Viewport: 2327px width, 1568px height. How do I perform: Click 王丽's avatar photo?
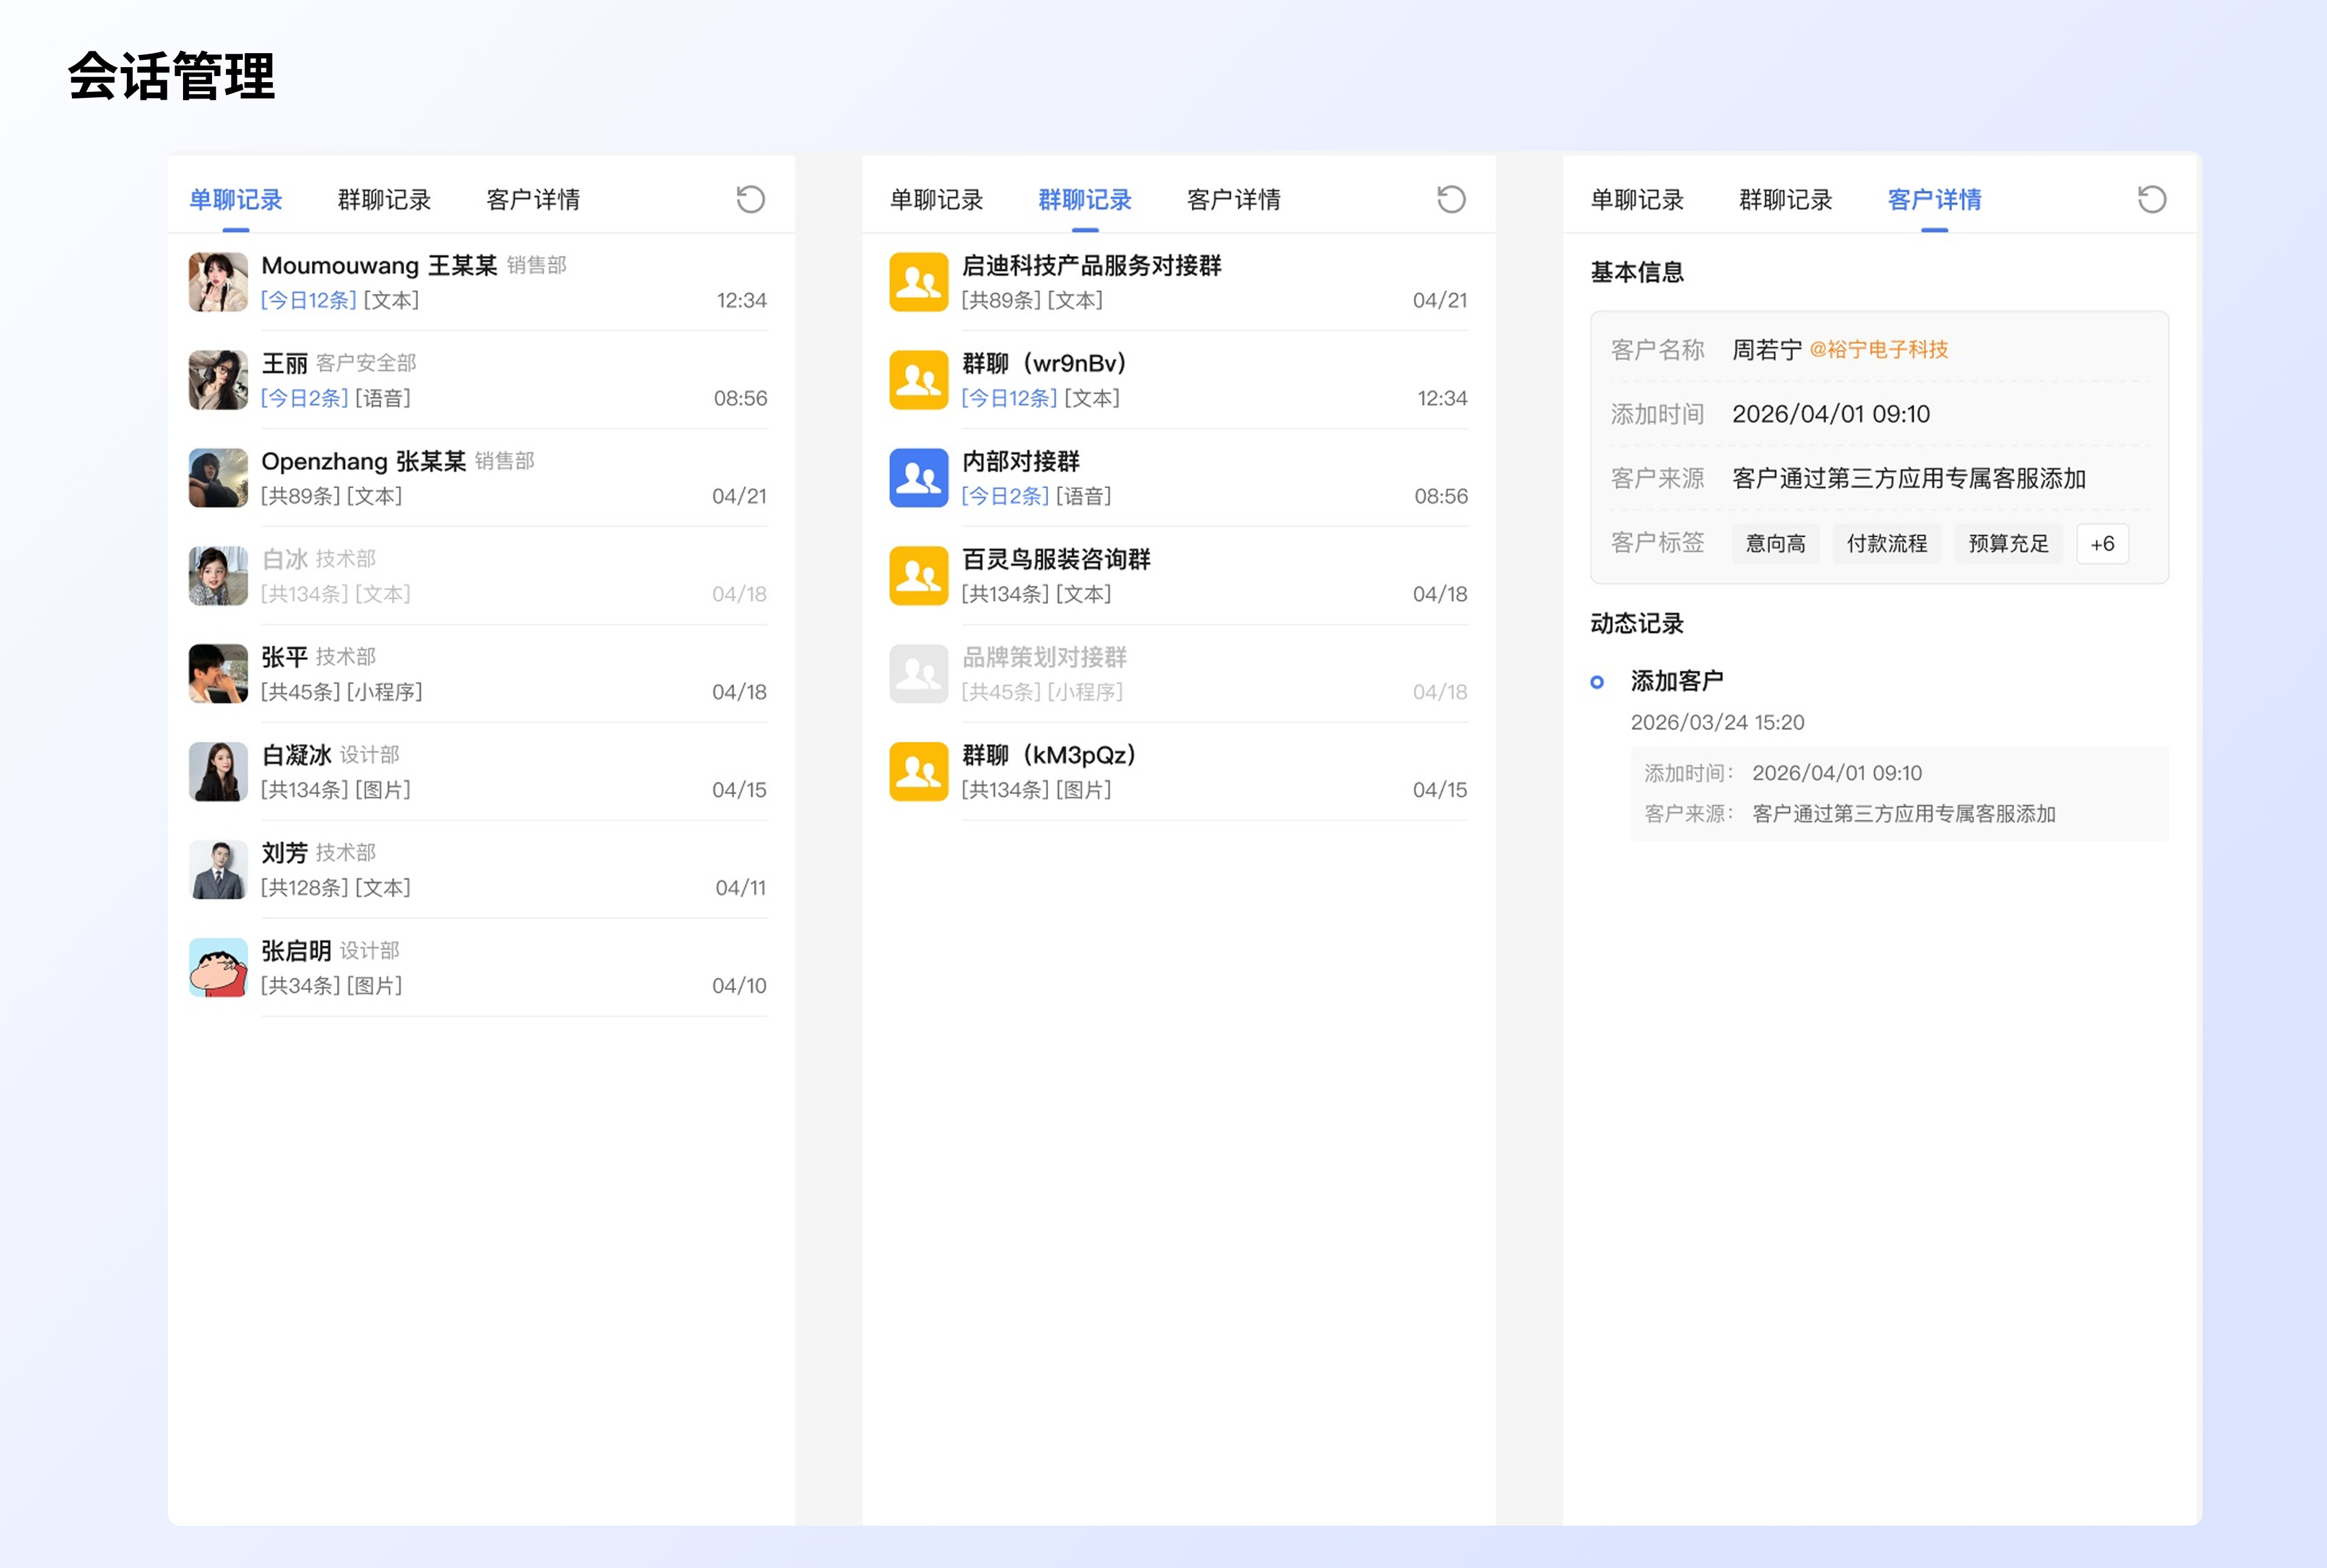pyautogui.click(x=218, y=380)
